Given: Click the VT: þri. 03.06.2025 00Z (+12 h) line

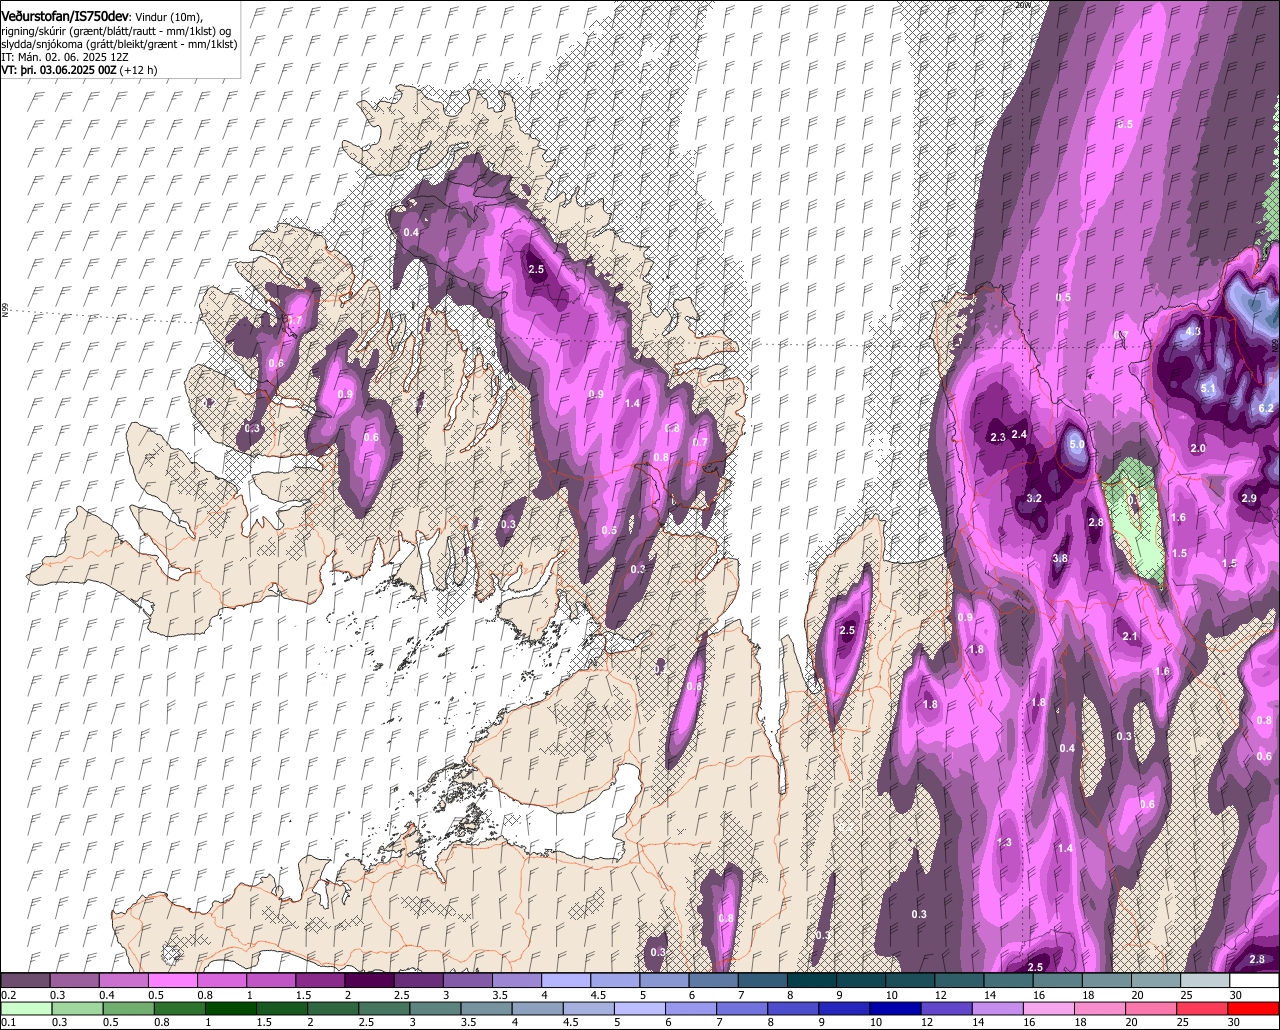Looking at the screenshot, I should [79, 70].
